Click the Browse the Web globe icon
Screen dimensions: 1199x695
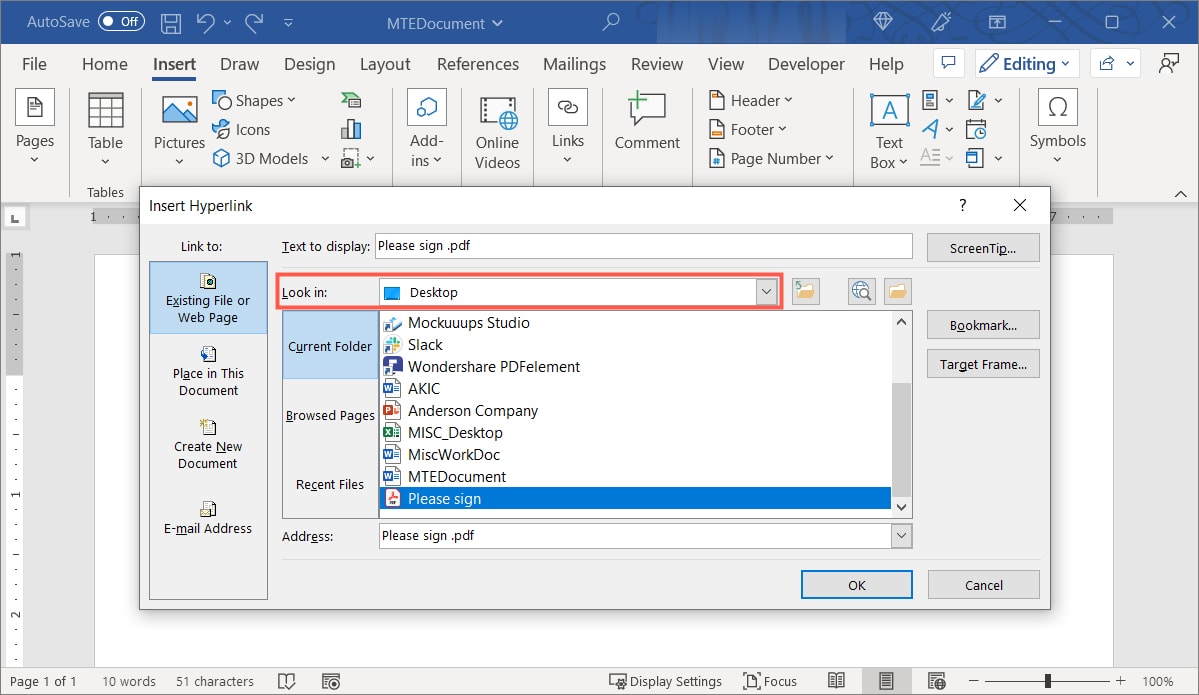click(861, 291)
